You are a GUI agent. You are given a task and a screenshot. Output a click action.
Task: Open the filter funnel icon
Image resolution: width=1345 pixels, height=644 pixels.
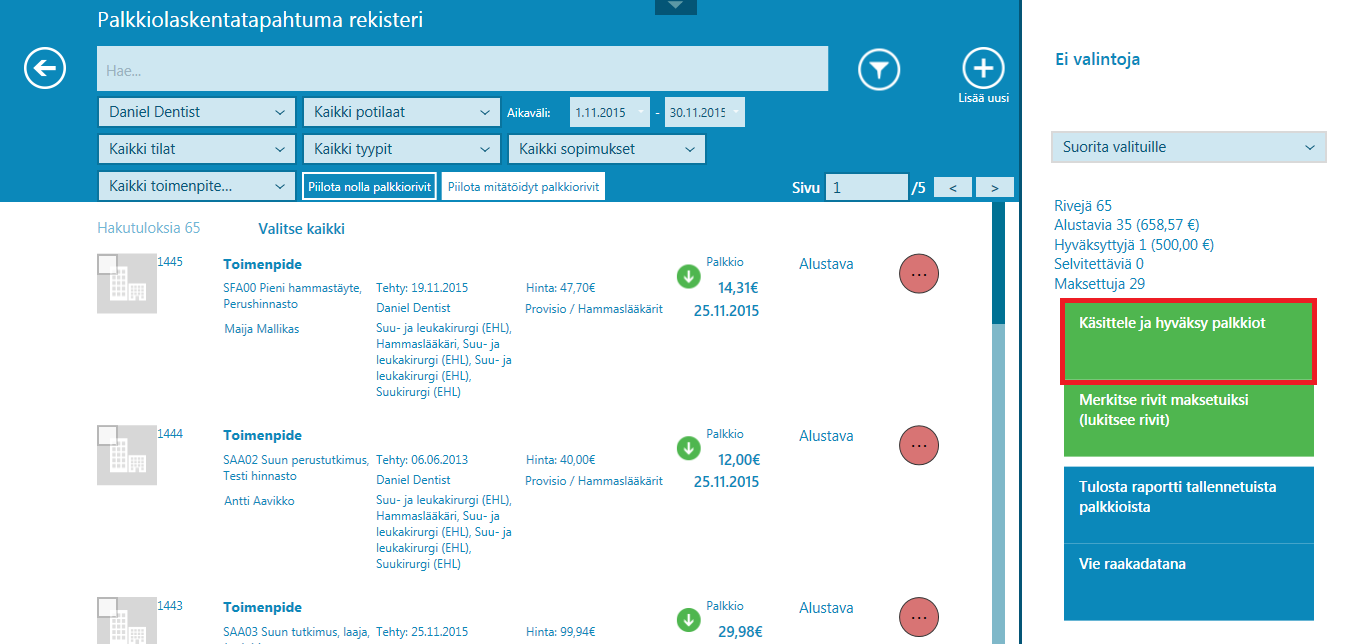(x=879, y=69)
